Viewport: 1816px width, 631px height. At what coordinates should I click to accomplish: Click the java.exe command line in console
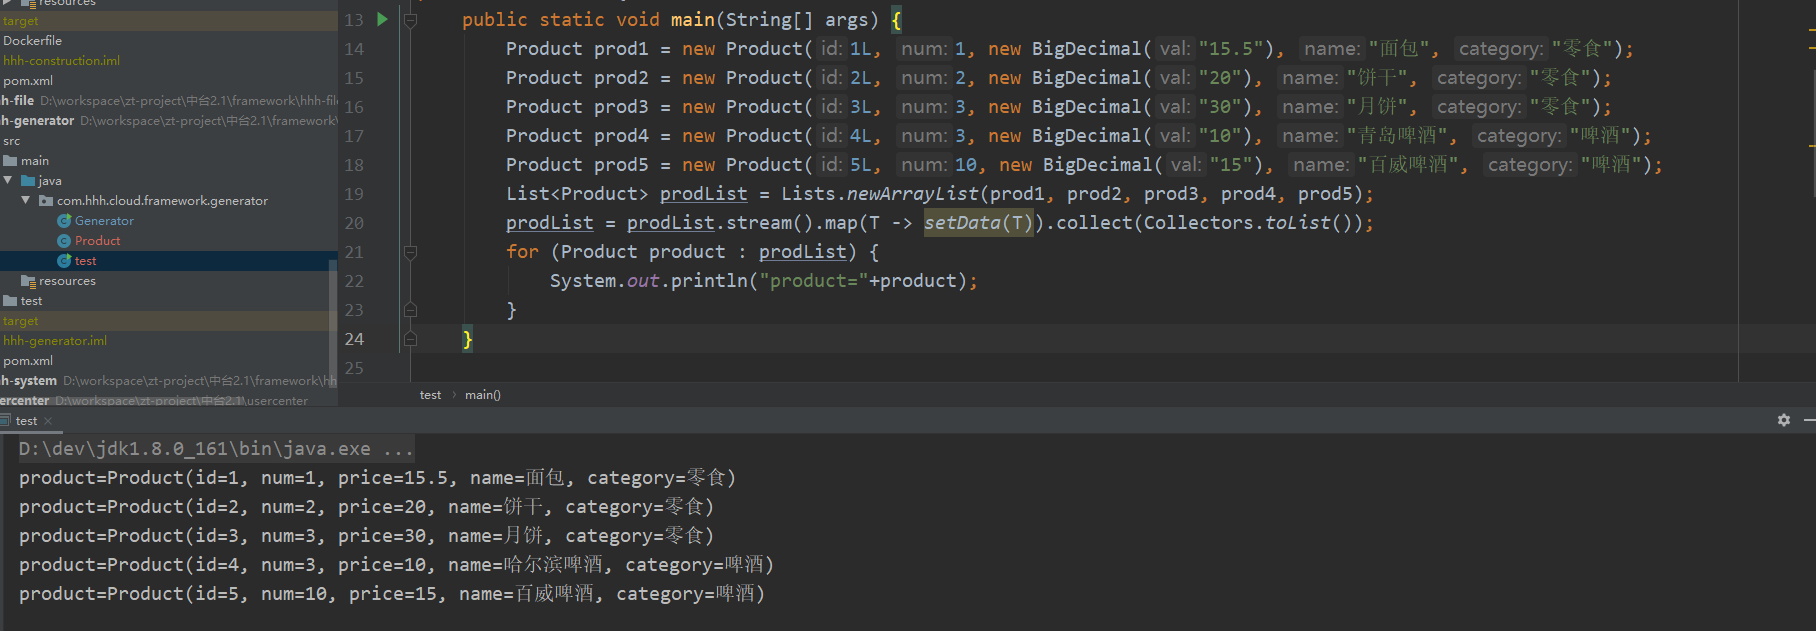215,449
